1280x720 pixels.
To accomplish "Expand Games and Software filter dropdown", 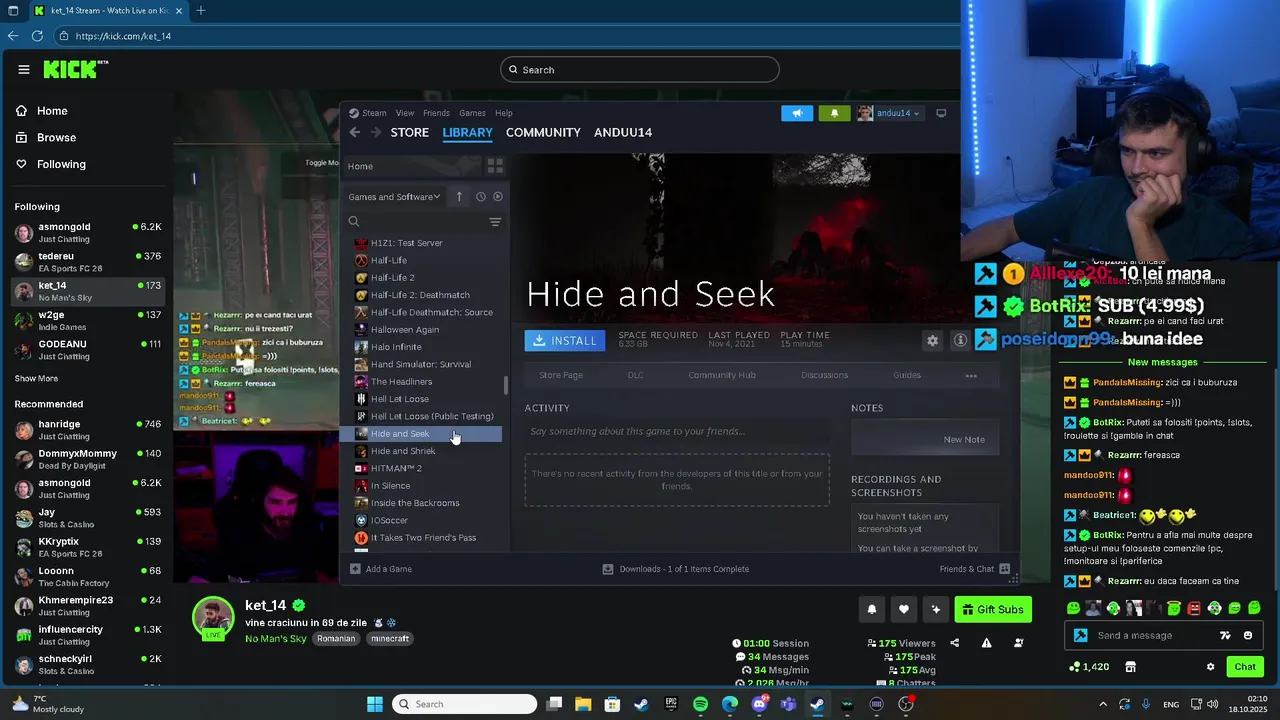I will coord(394,197).
